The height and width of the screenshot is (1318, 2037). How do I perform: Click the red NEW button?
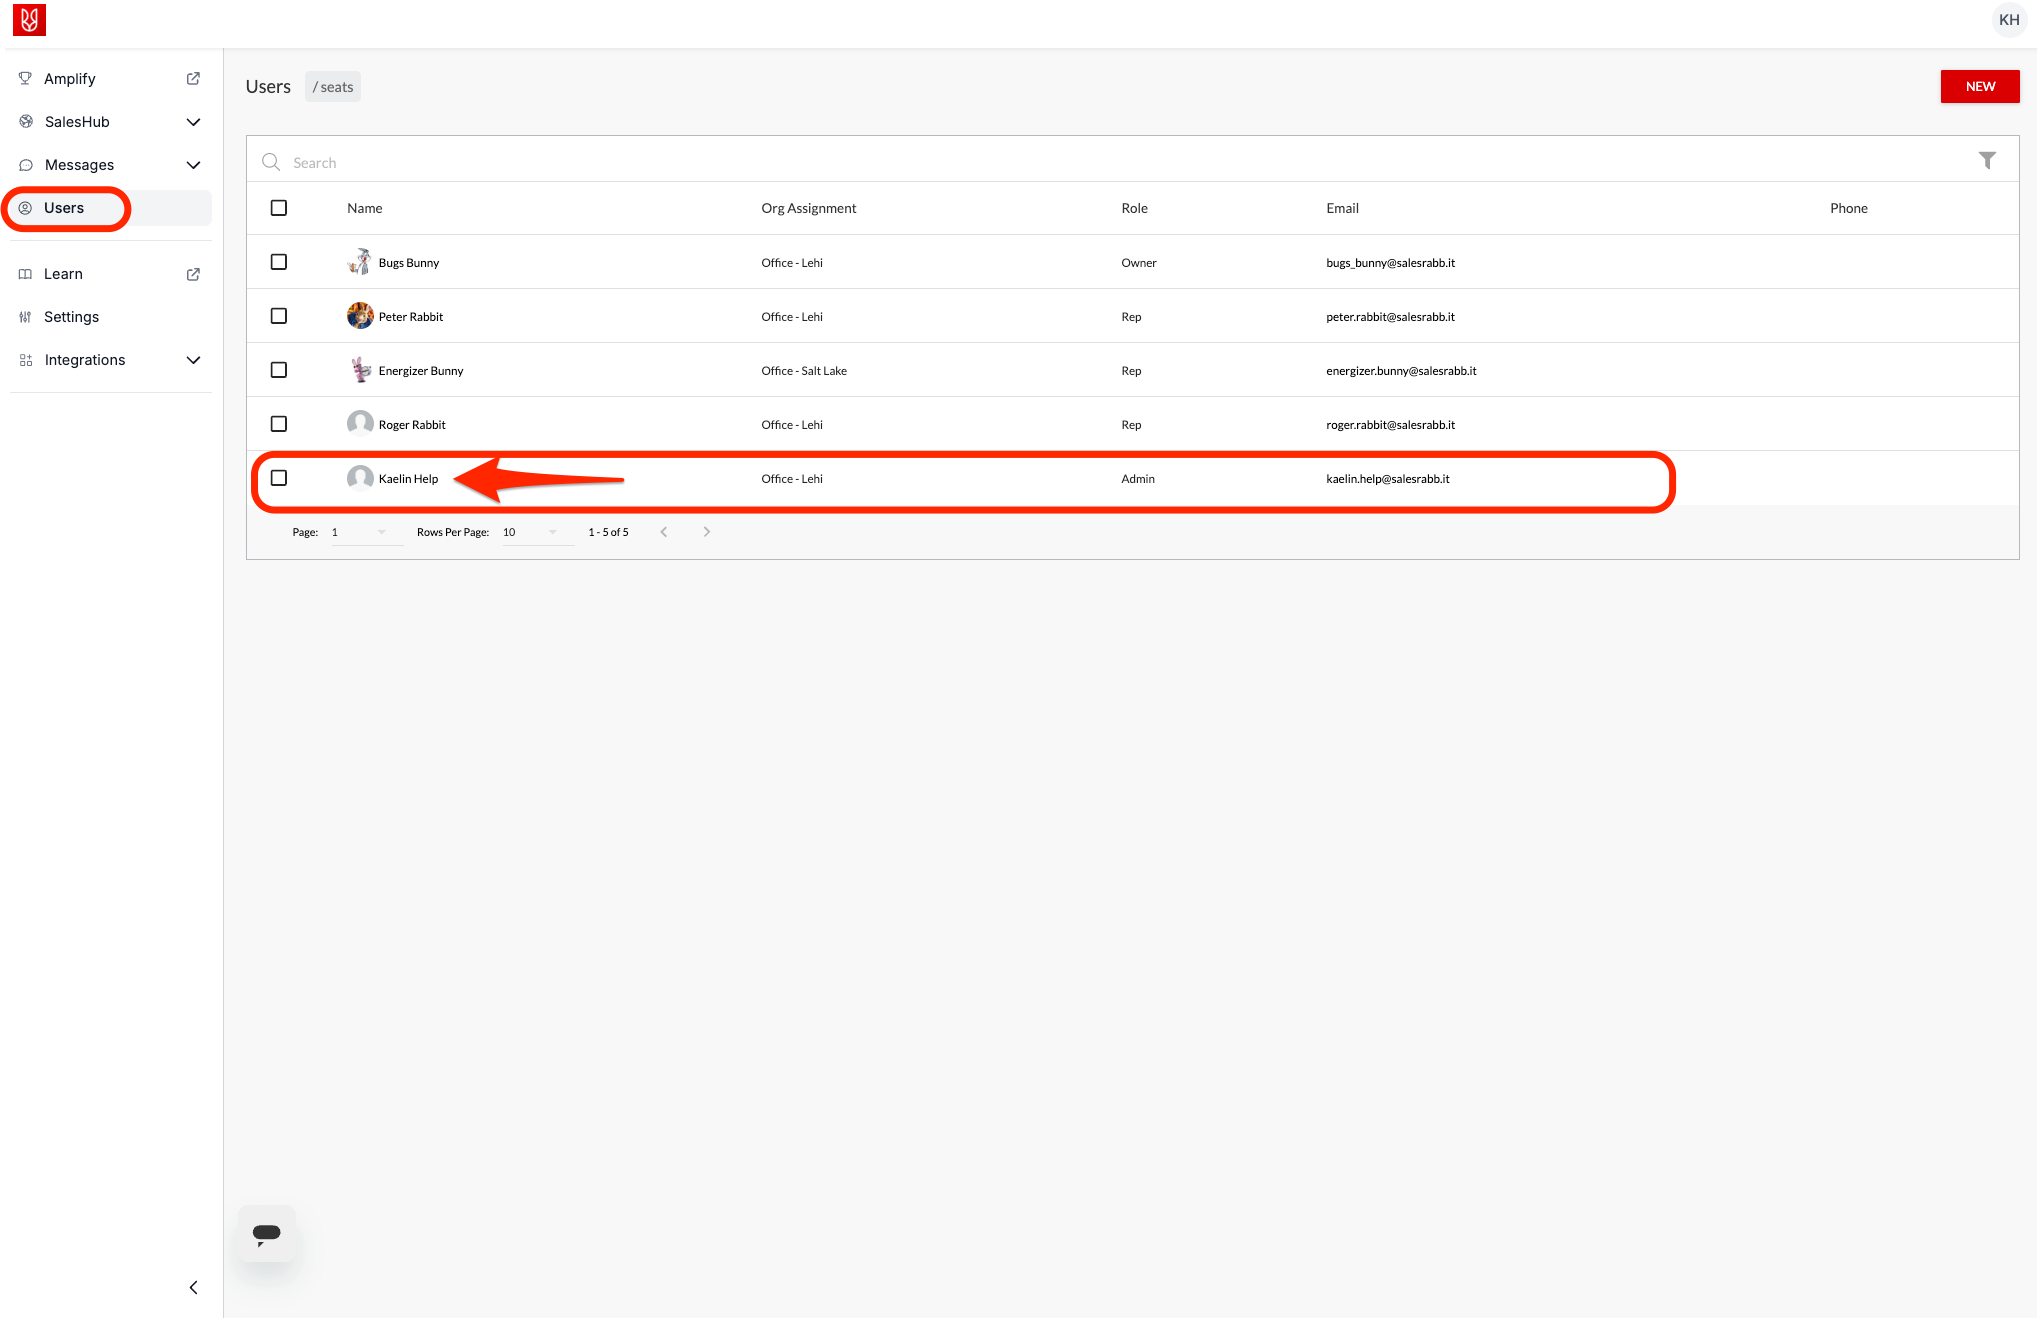(x=1979, y=87)
